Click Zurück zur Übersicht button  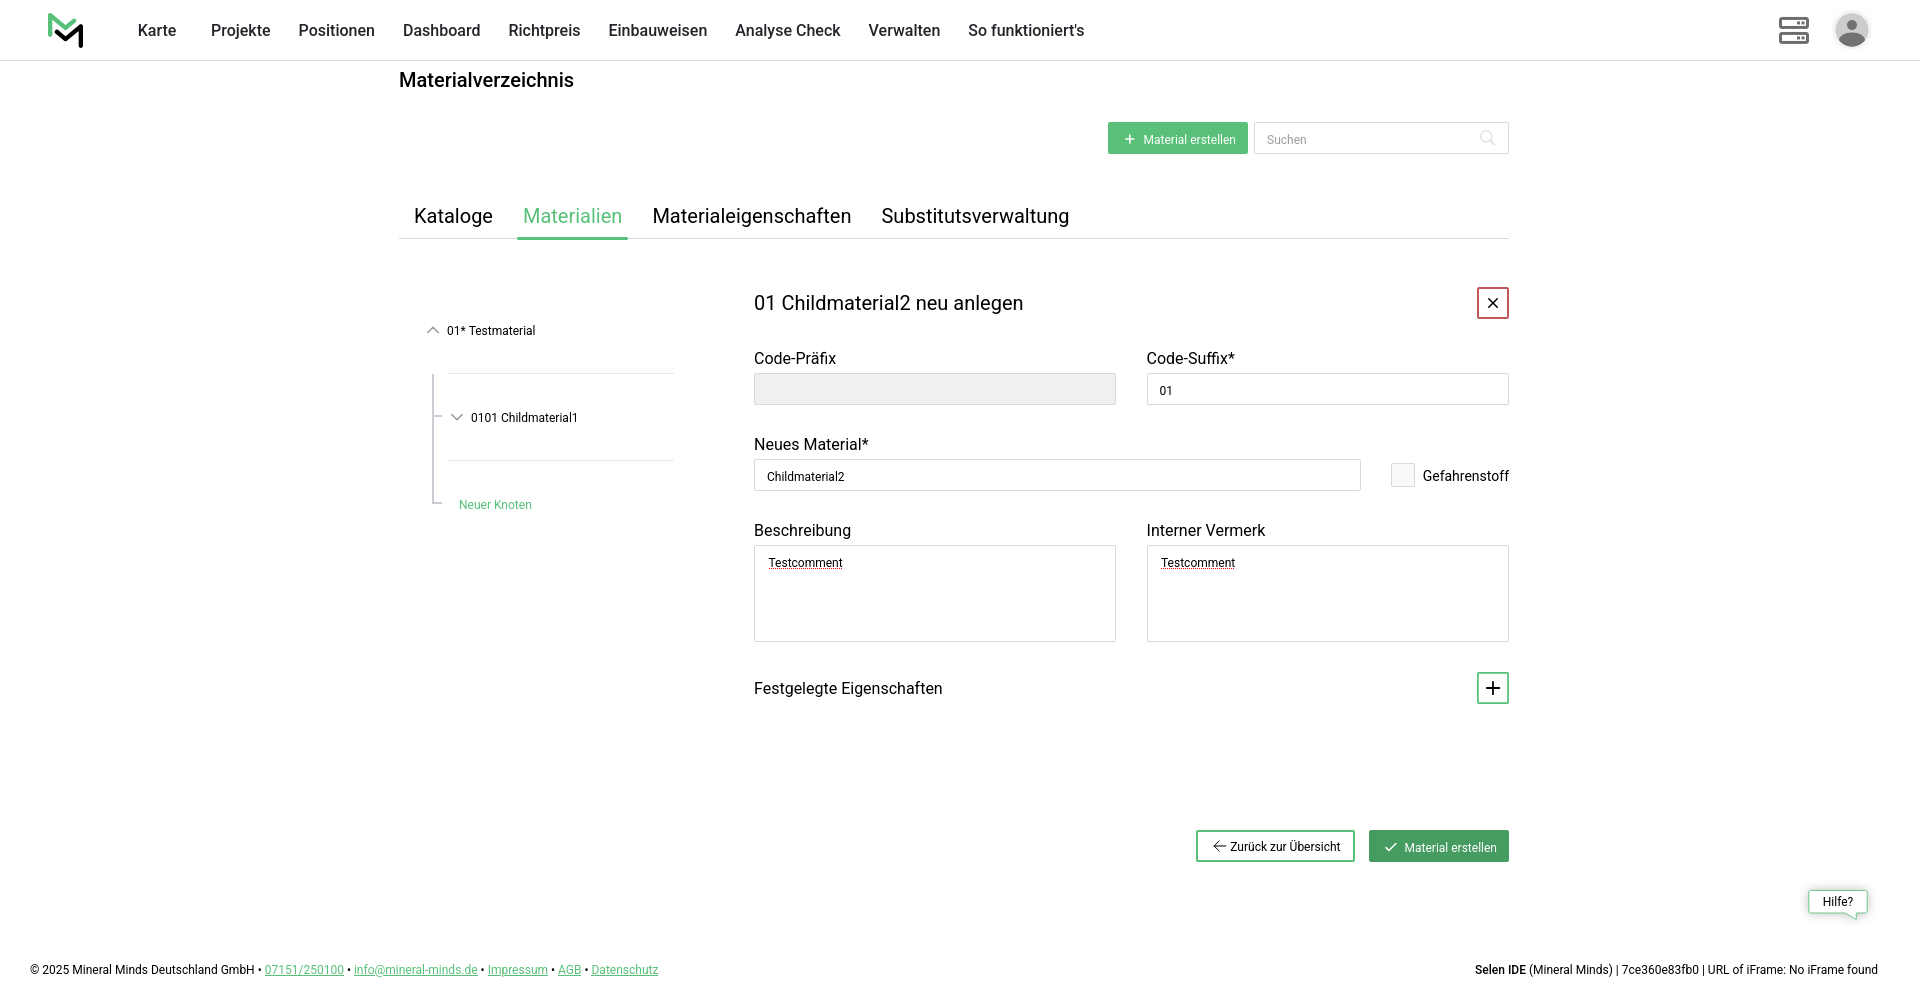click(1275, 846)
